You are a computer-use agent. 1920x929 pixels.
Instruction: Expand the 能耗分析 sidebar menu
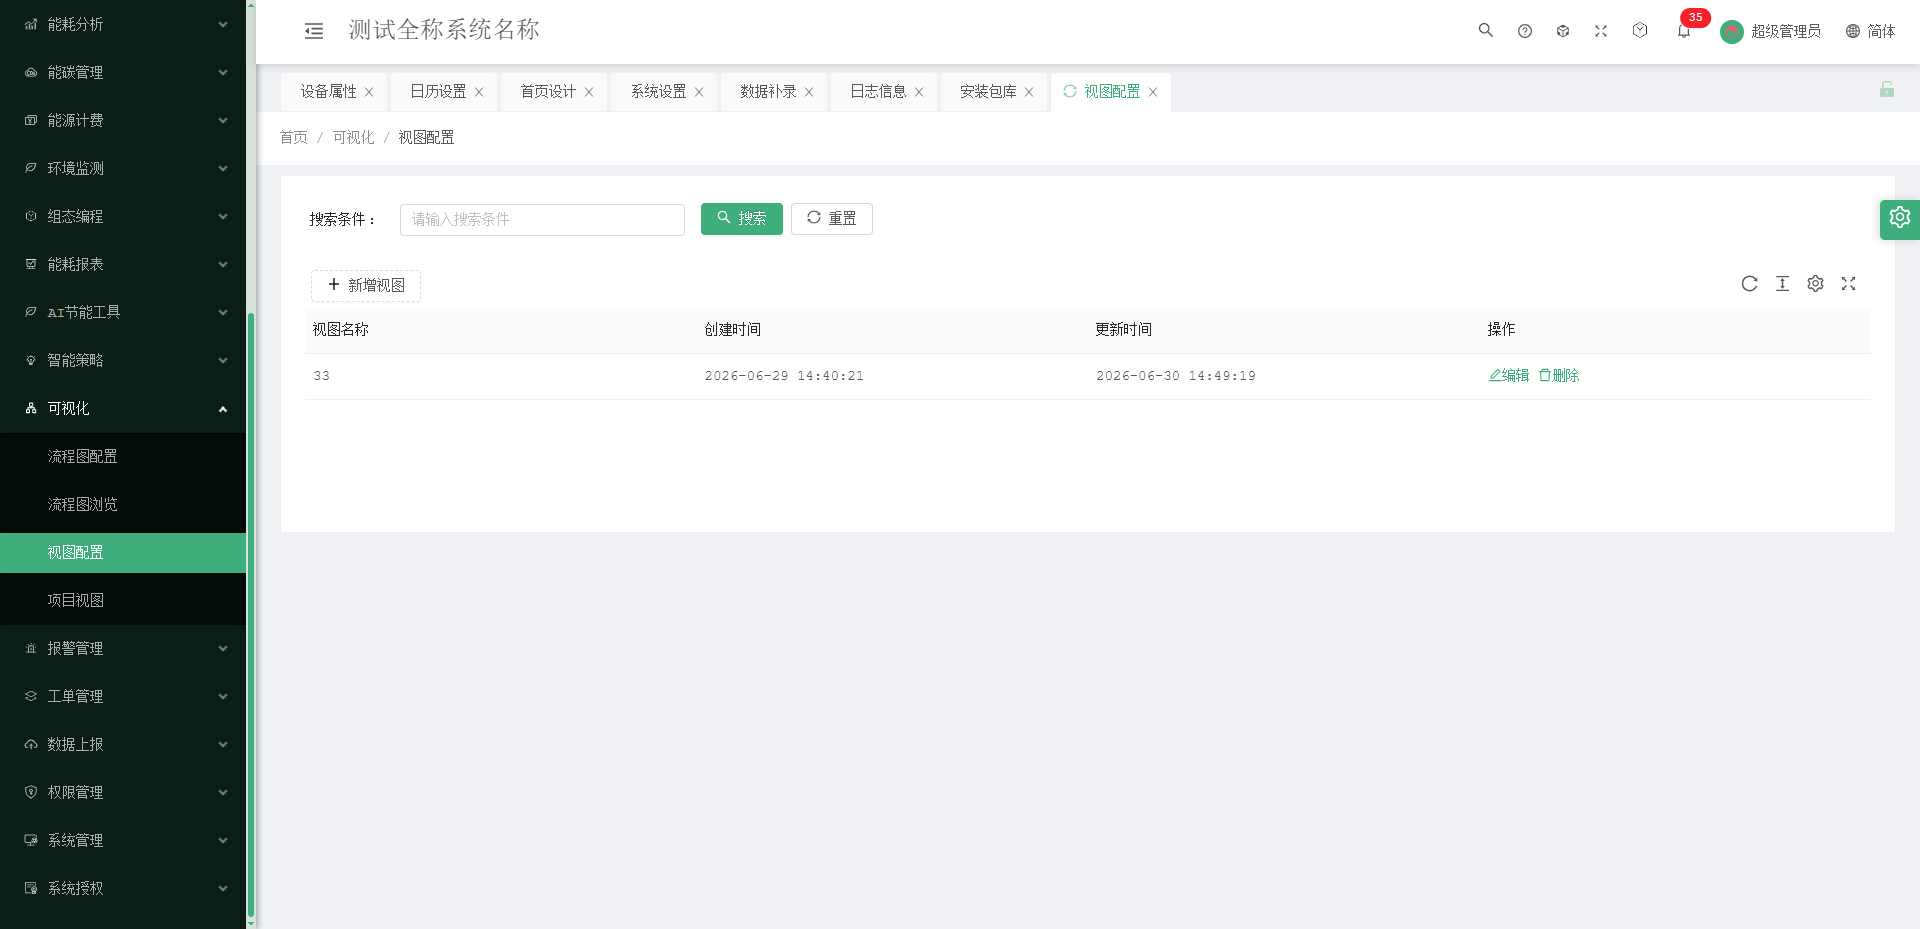123,24
